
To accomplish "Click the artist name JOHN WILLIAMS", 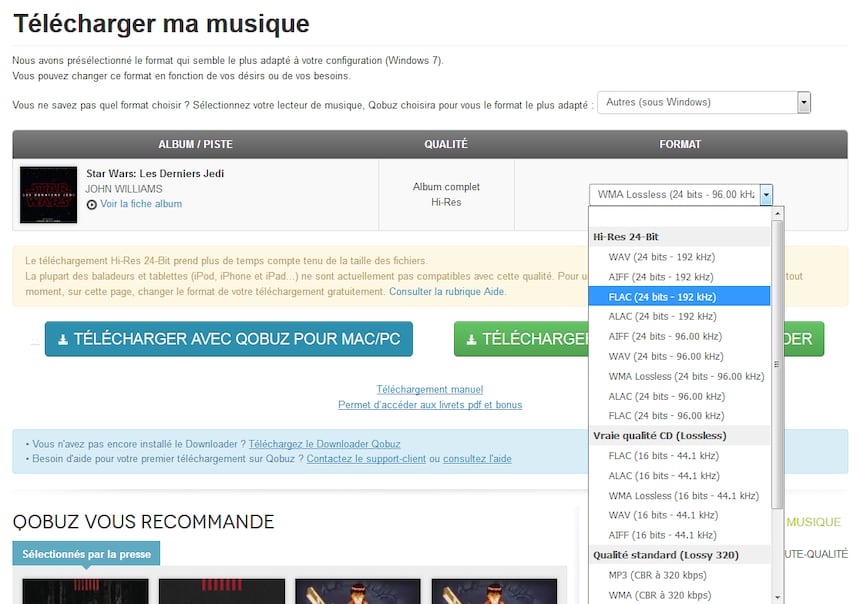I will tap(124, 189).
